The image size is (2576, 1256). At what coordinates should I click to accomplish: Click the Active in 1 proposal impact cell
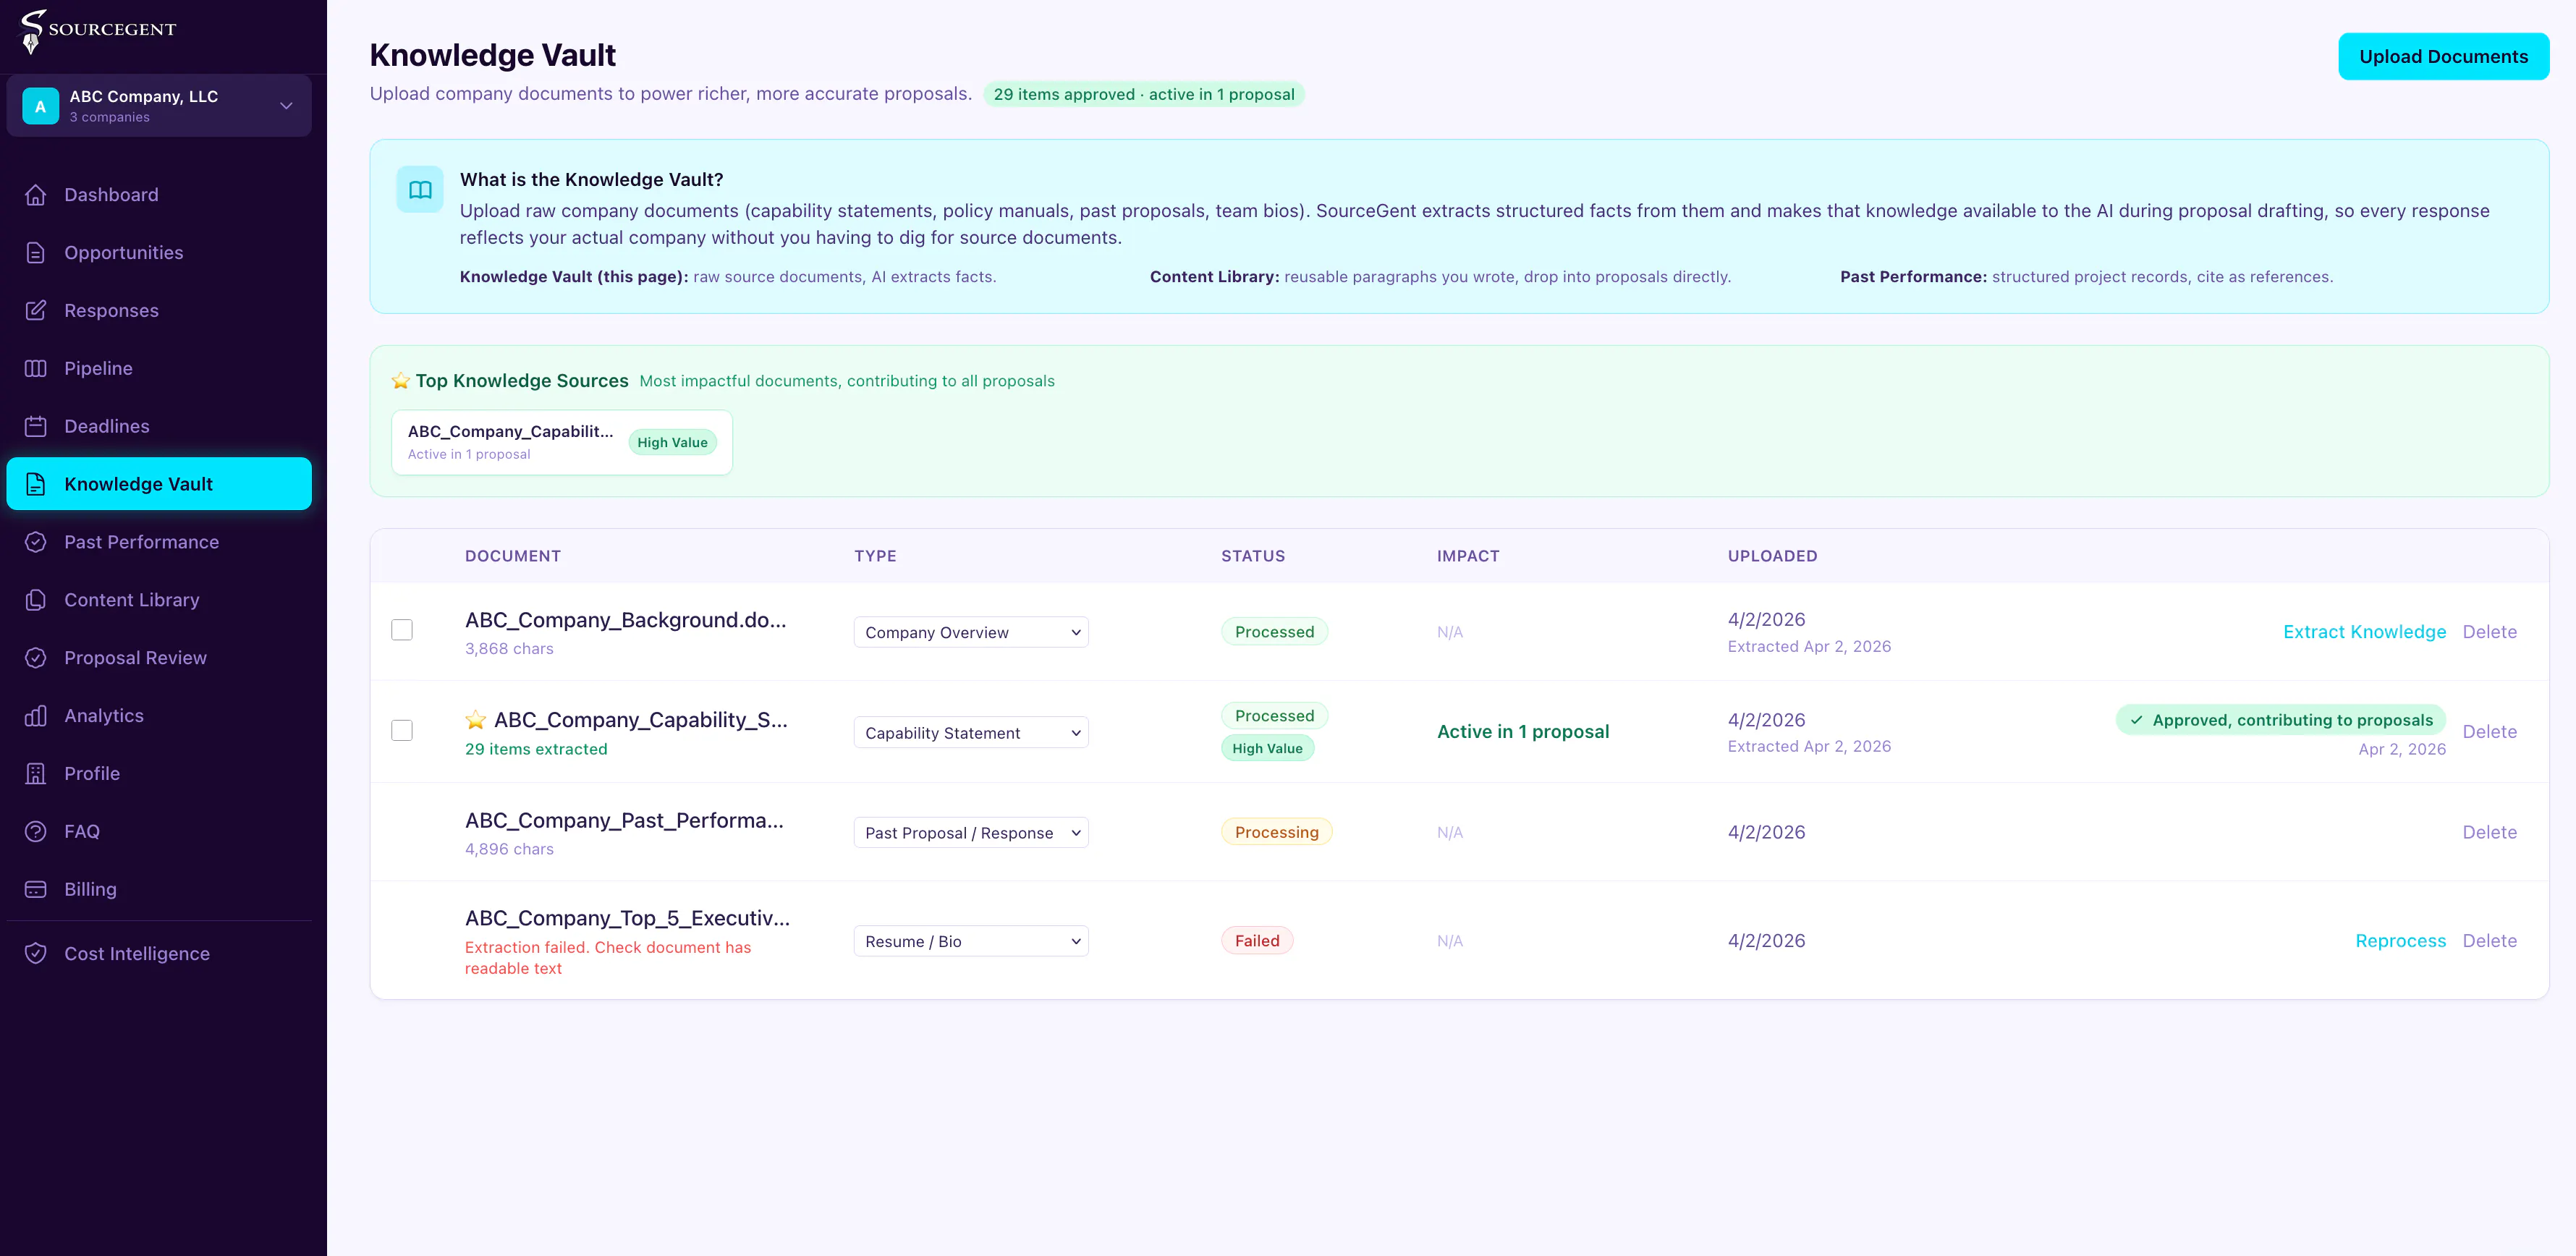[1523, 732]
